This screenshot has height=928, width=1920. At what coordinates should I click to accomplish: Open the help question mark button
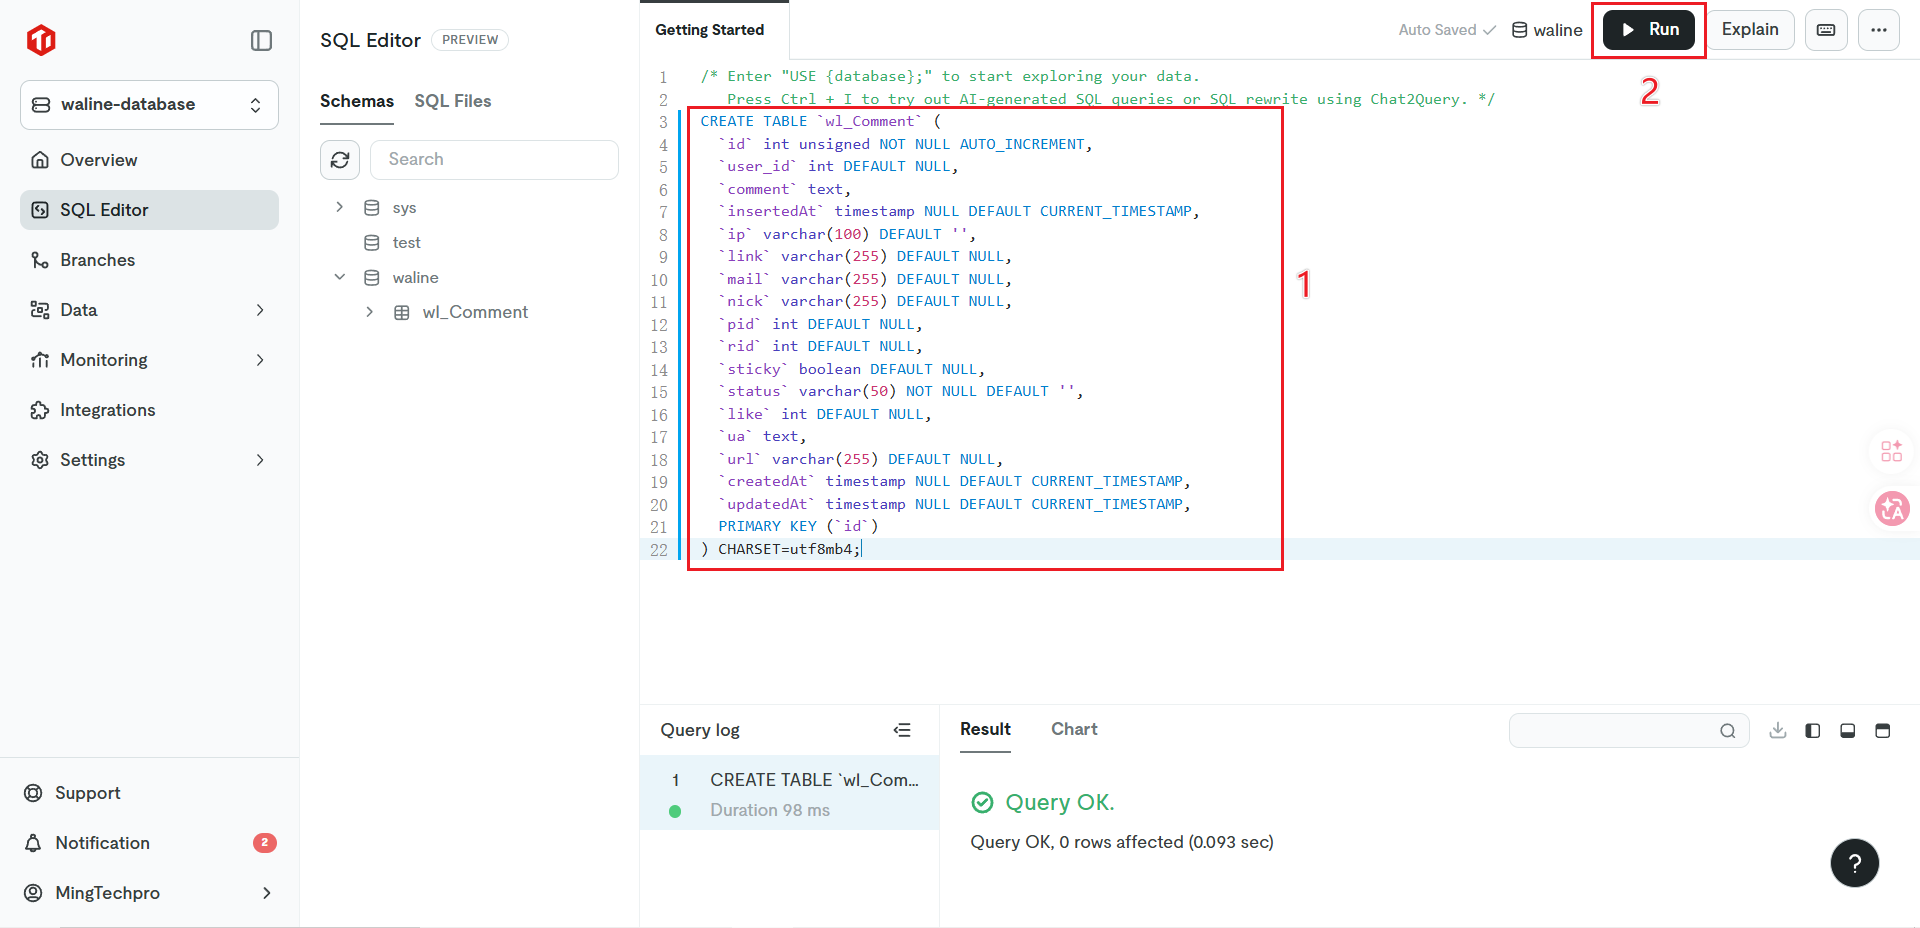point(1855,863)
